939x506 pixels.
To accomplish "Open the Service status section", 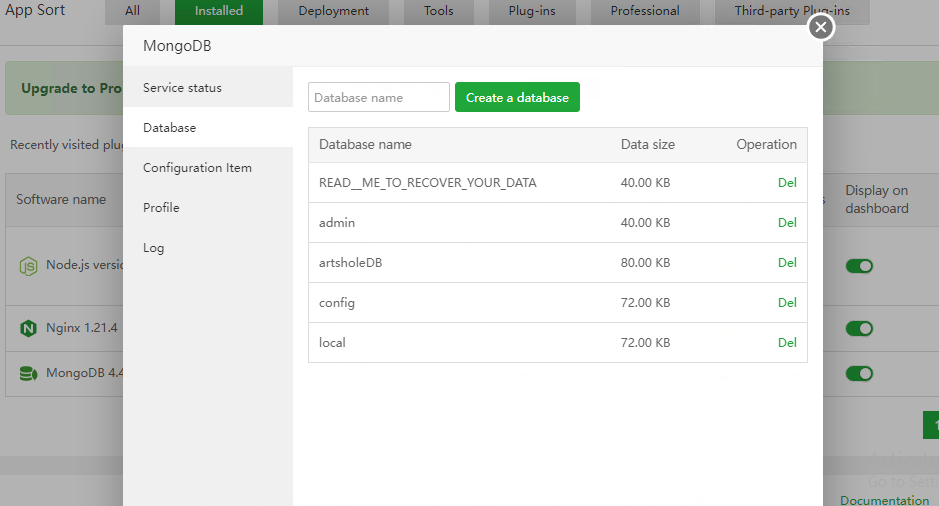I will (x=182, y=88).
